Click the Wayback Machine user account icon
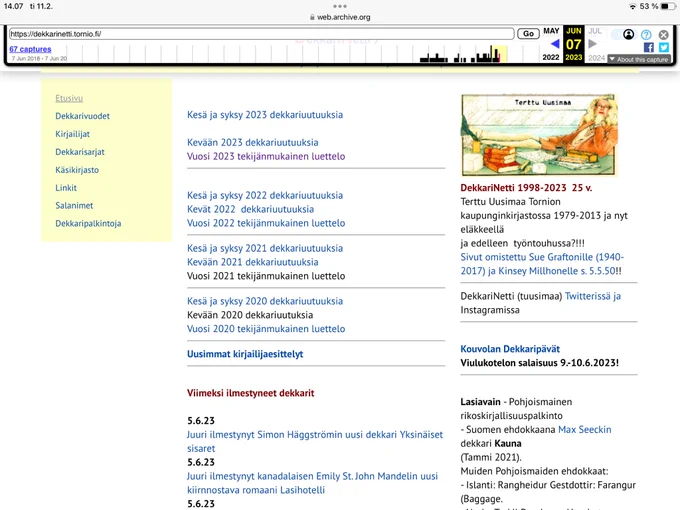This screenshot has height=510, width=680. pyautogui.click(x=628, y=34)
